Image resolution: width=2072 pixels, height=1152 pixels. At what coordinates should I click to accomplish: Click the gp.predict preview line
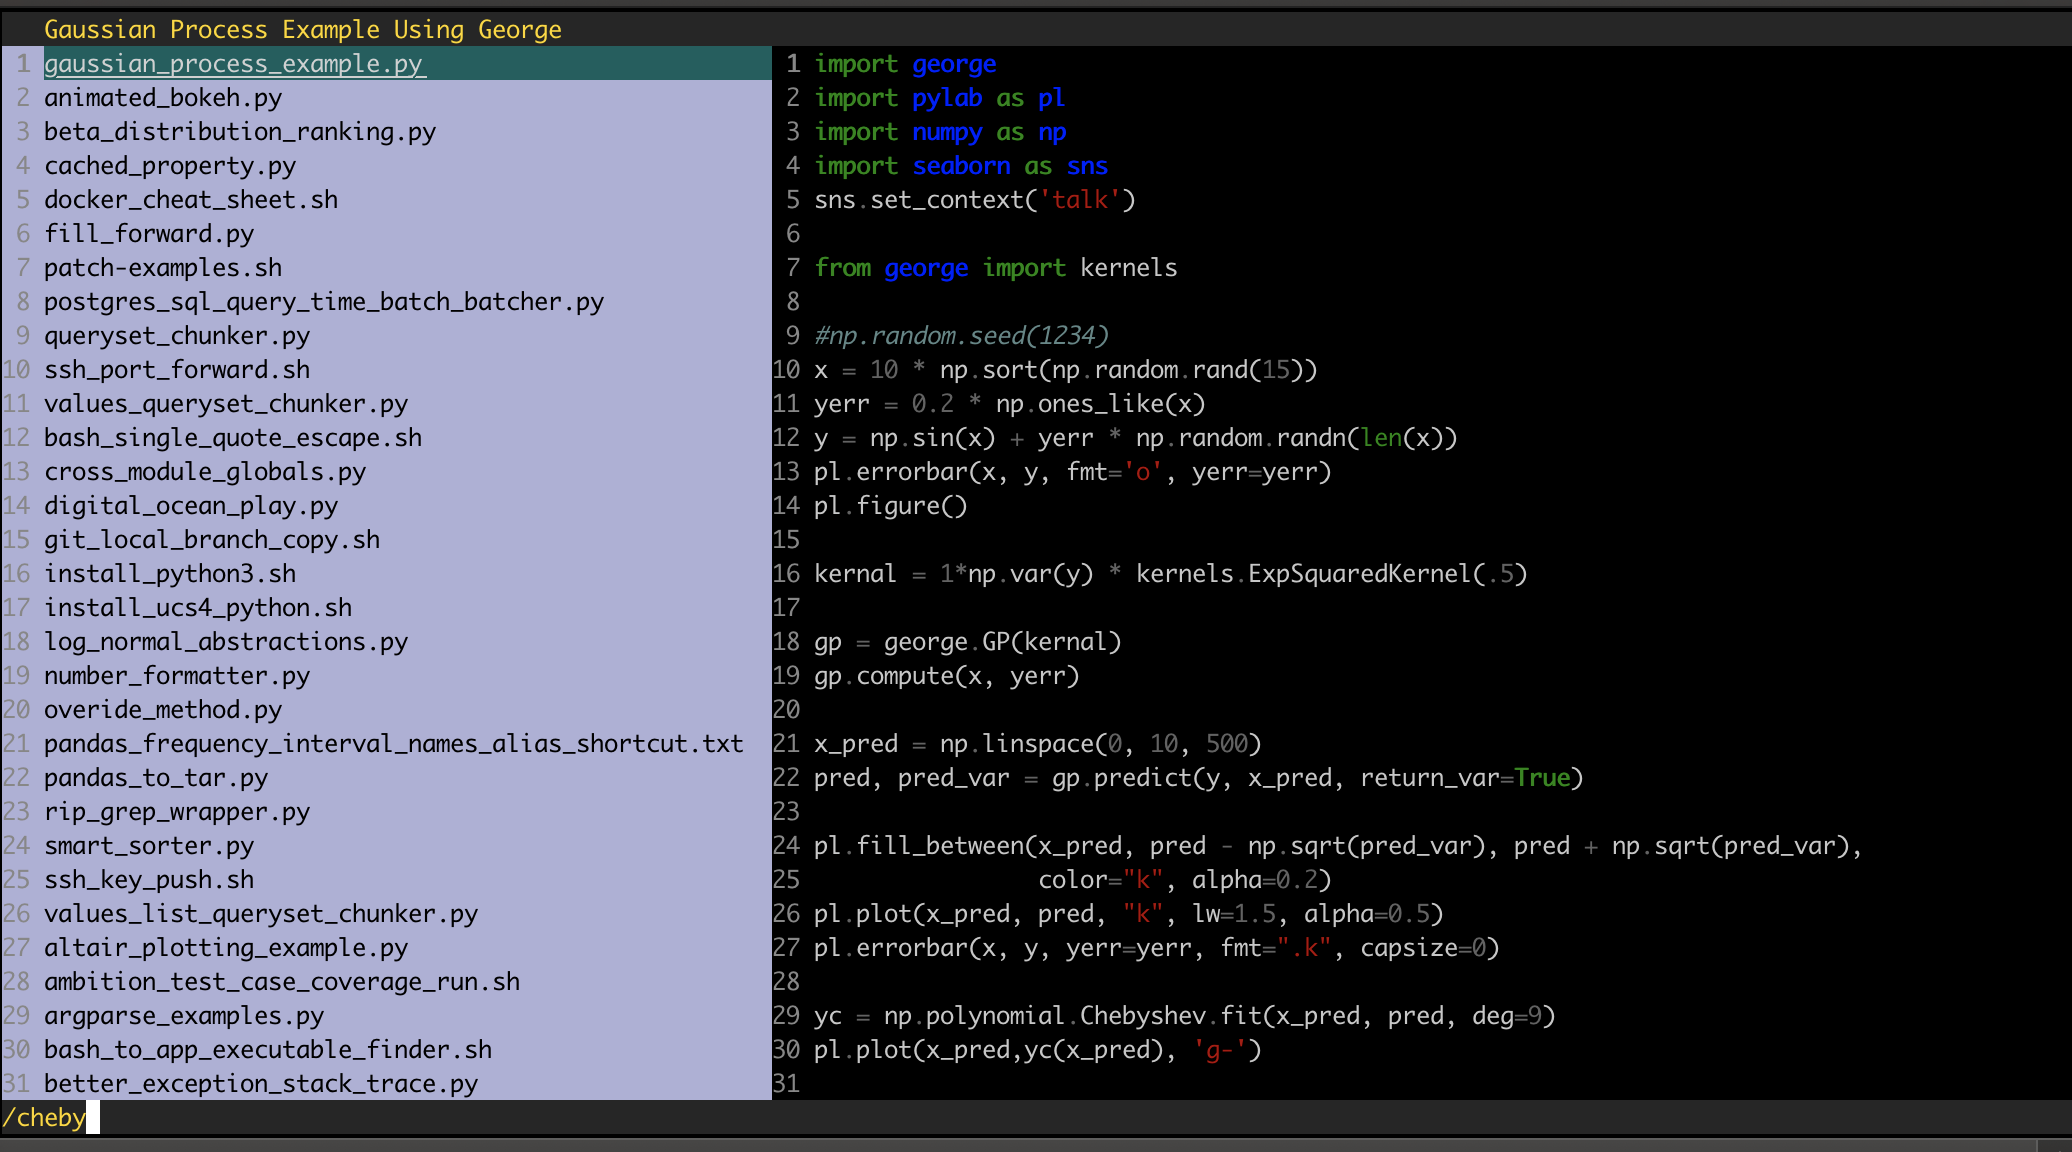pyautogui.click(x=1198, y=778)
